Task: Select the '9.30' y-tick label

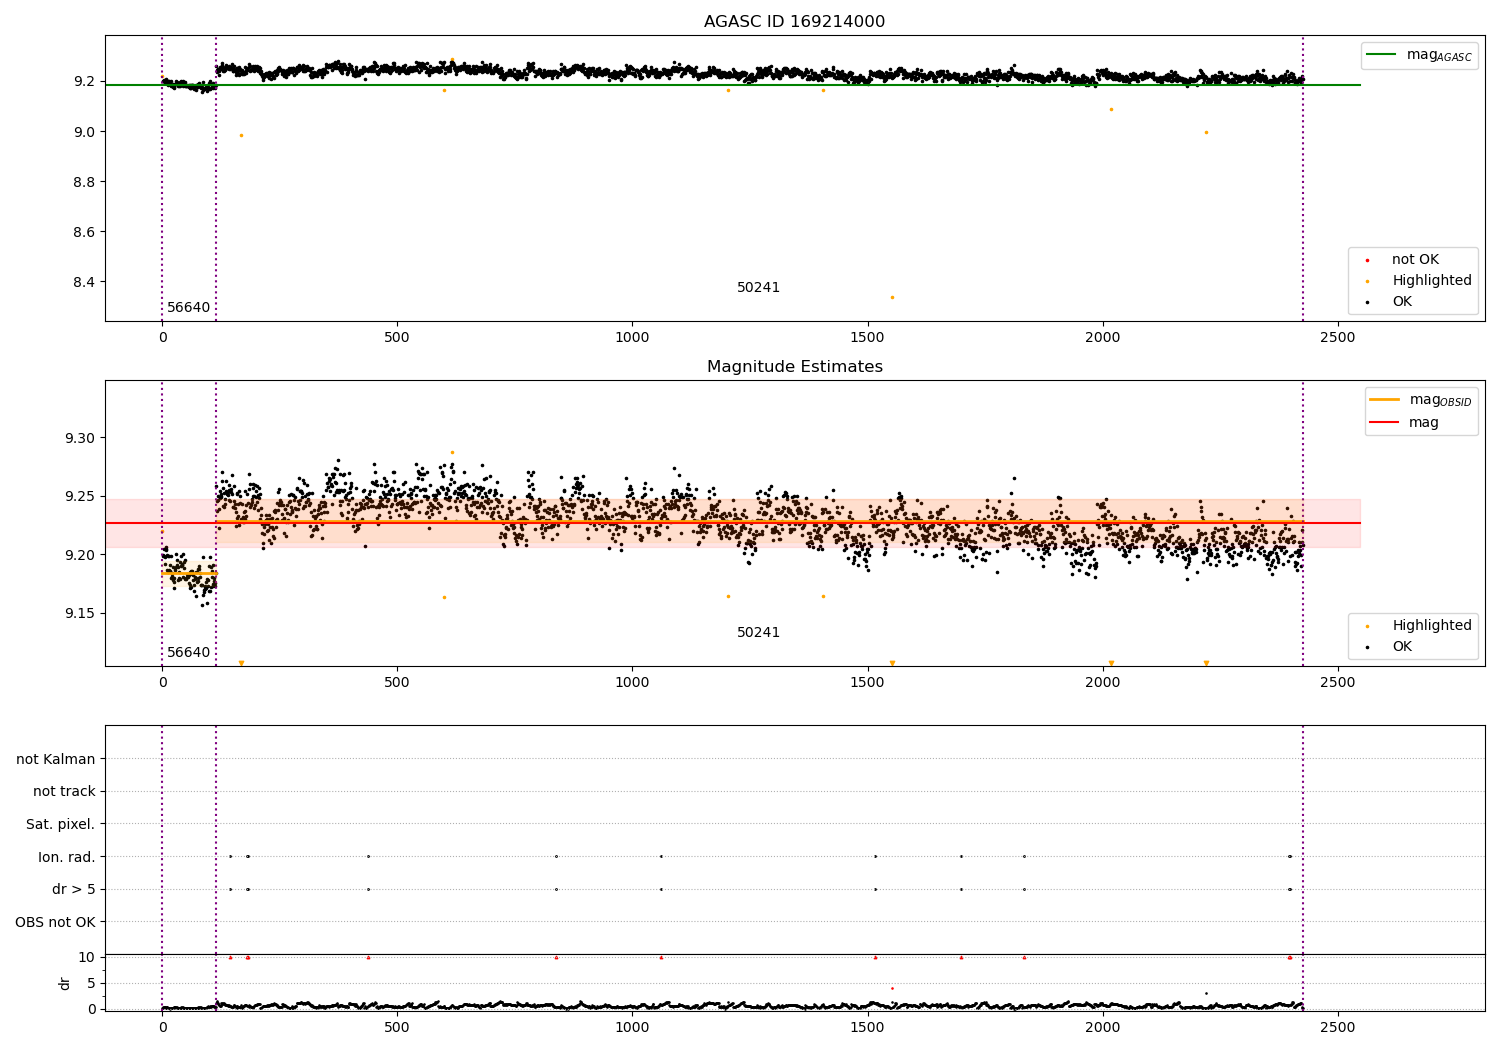Action: pos(81,439)
